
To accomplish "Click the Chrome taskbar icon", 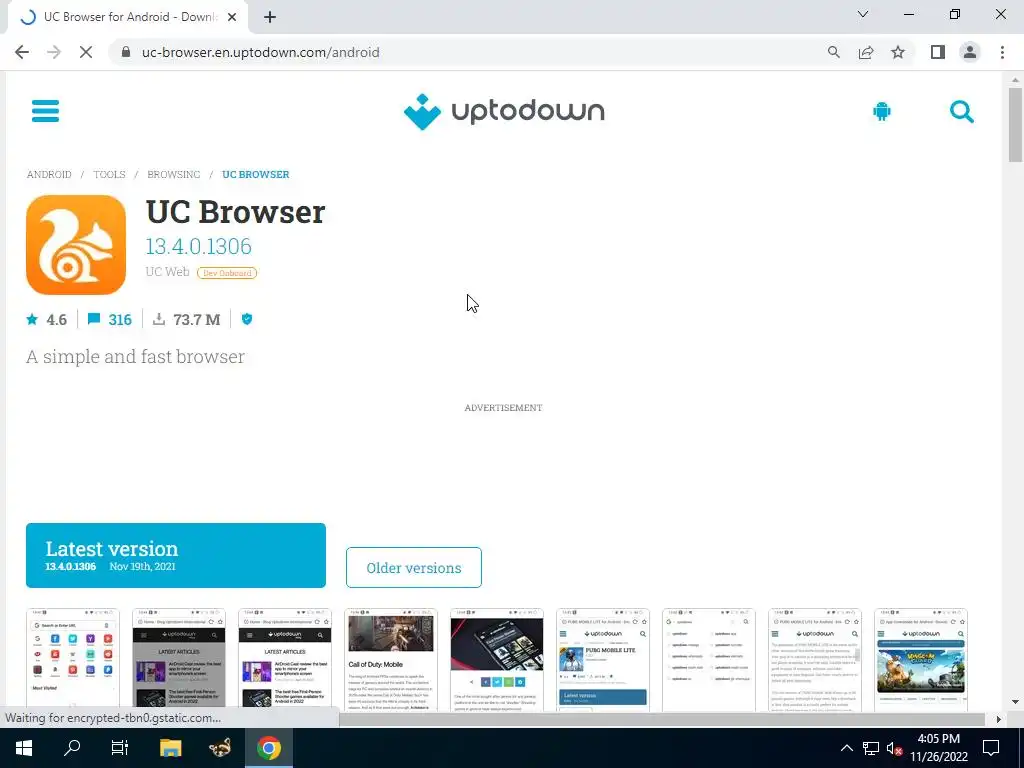I will pos(268,748).
